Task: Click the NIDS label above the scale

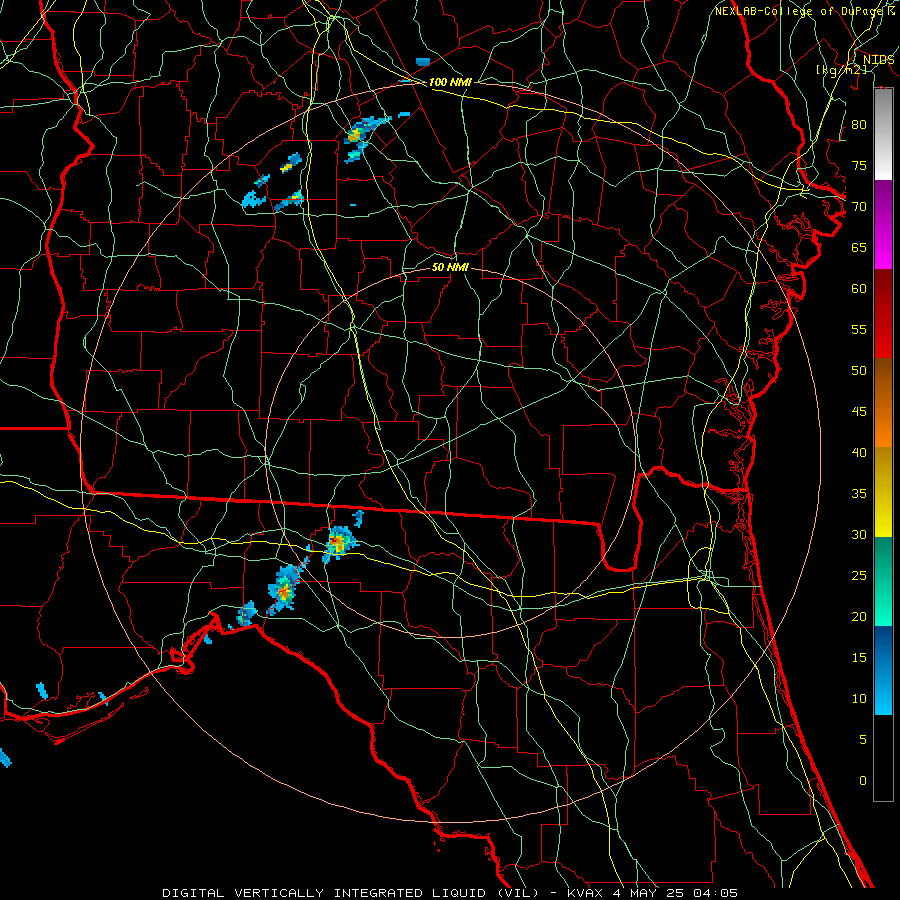Action: click(878, 59)
